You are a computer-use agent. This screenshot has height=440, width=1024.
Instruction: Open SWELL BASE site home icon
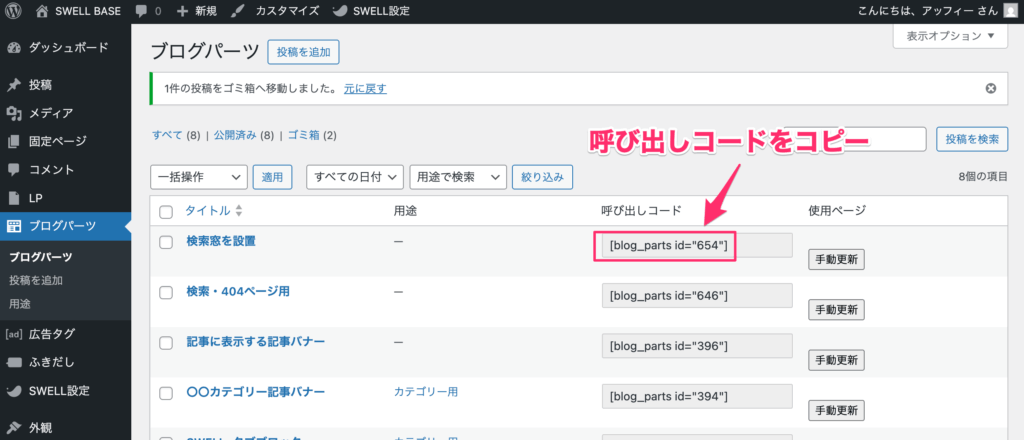(x=41, y=11)
